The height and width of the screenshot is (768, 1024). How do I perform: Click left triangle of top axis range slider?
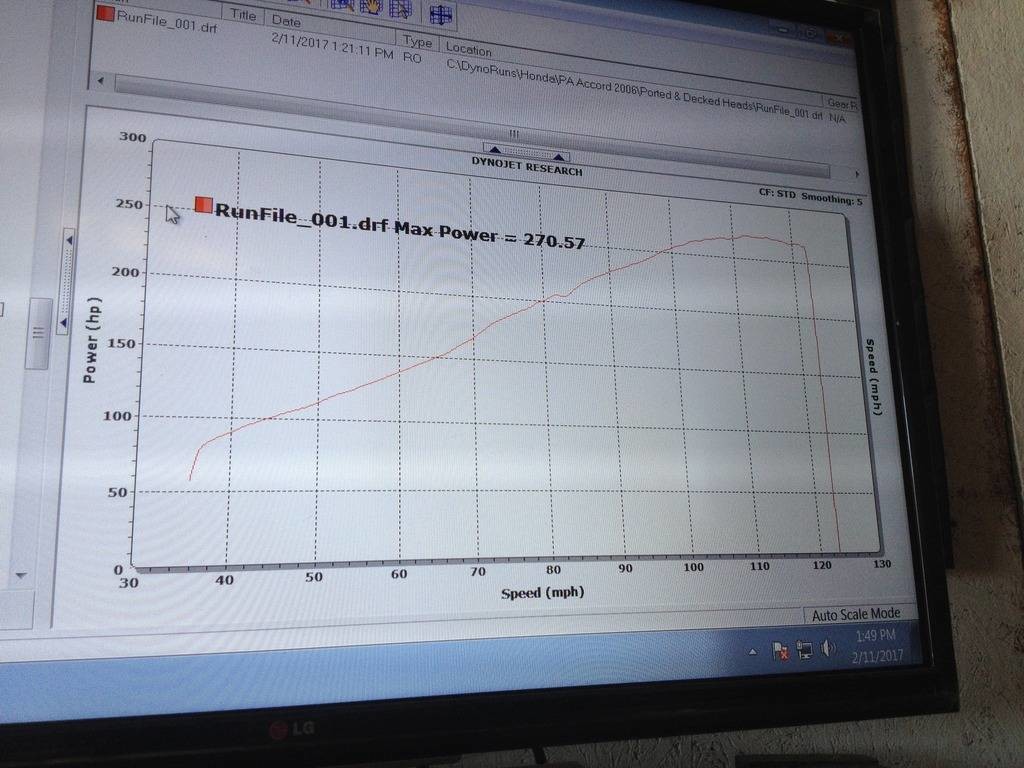coord(495,150)
